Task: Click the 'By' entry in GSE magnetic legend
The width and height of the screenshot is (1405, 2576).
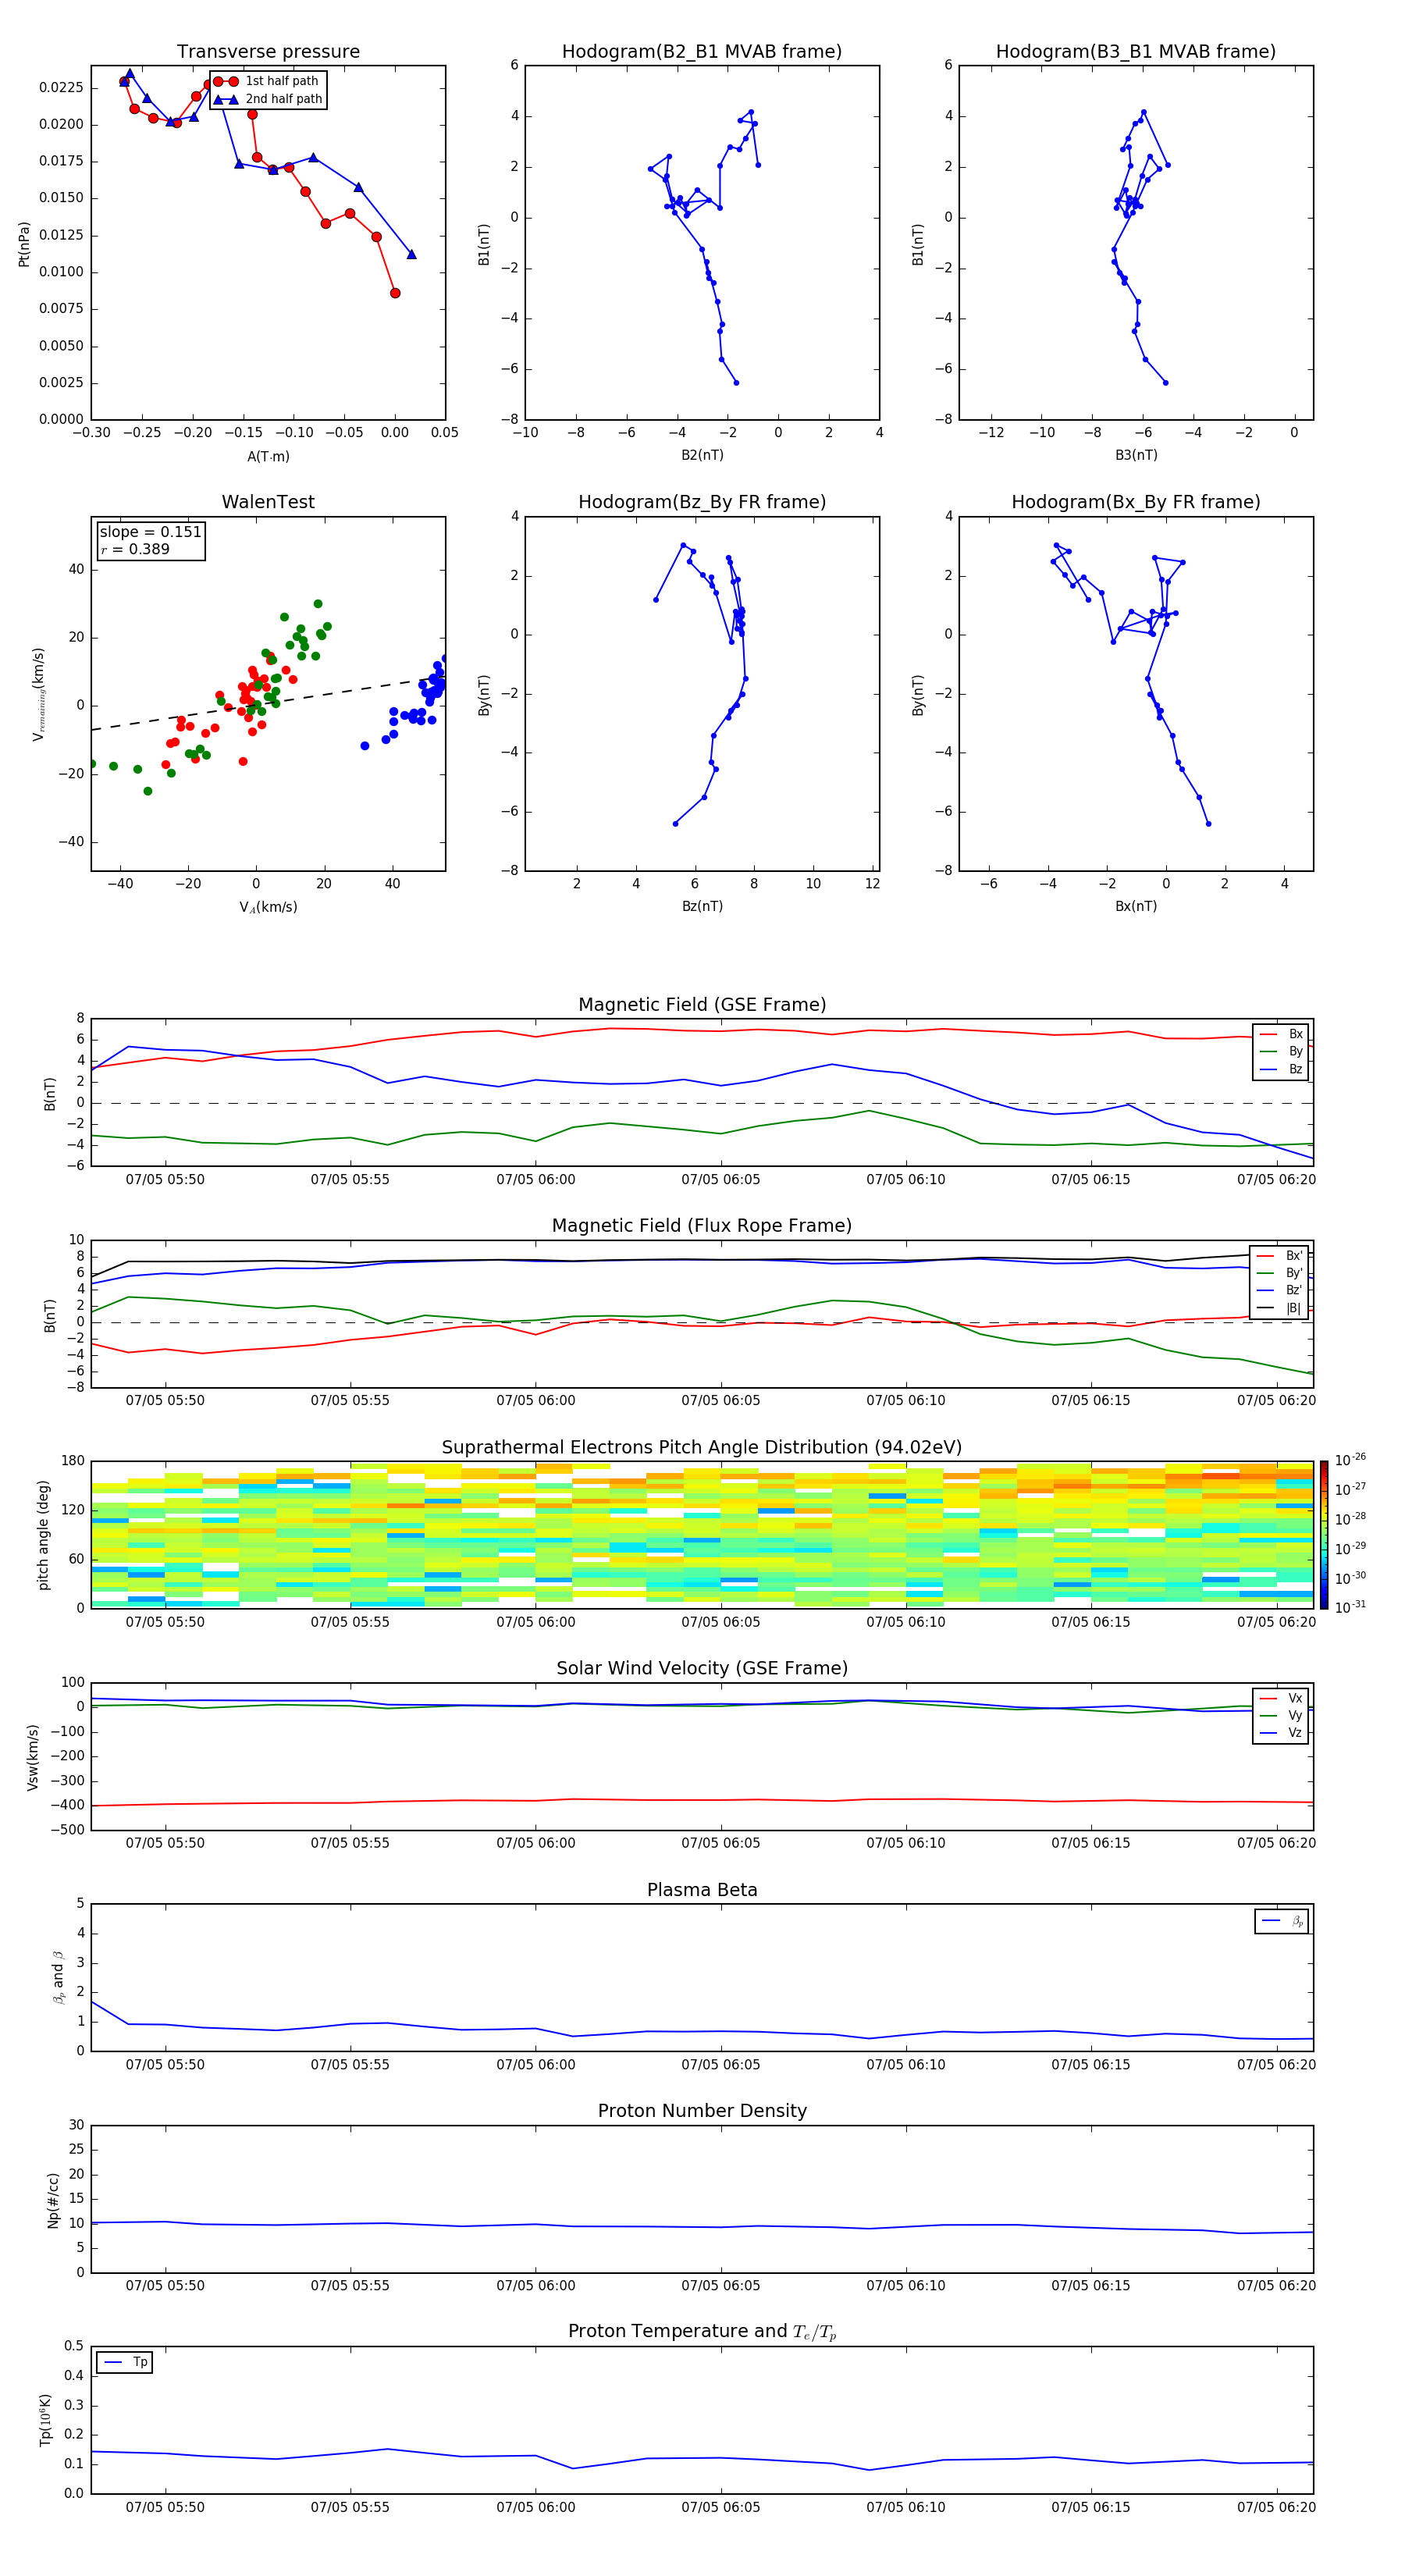Action: [x=1282, y=1052]
